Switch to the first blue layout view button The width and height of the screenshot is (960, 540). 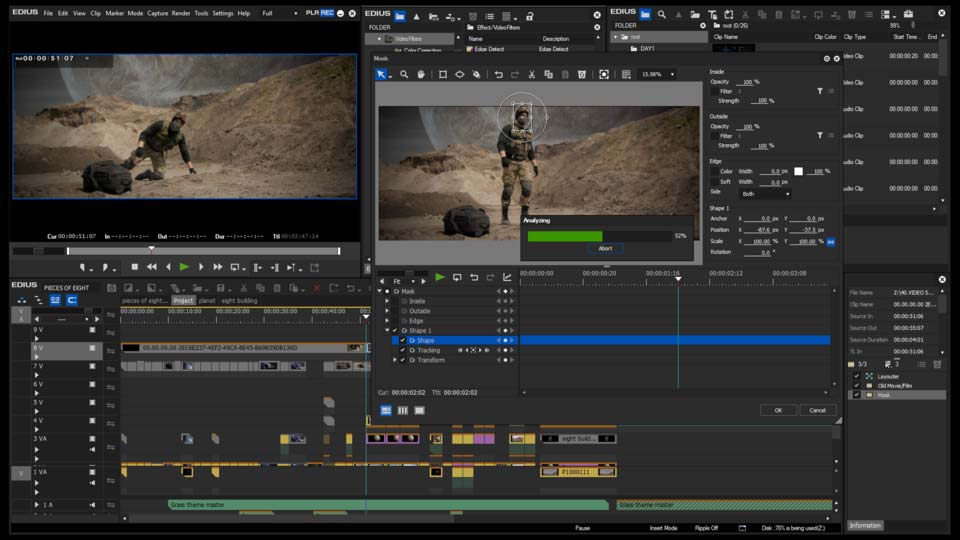coord(386,410)
